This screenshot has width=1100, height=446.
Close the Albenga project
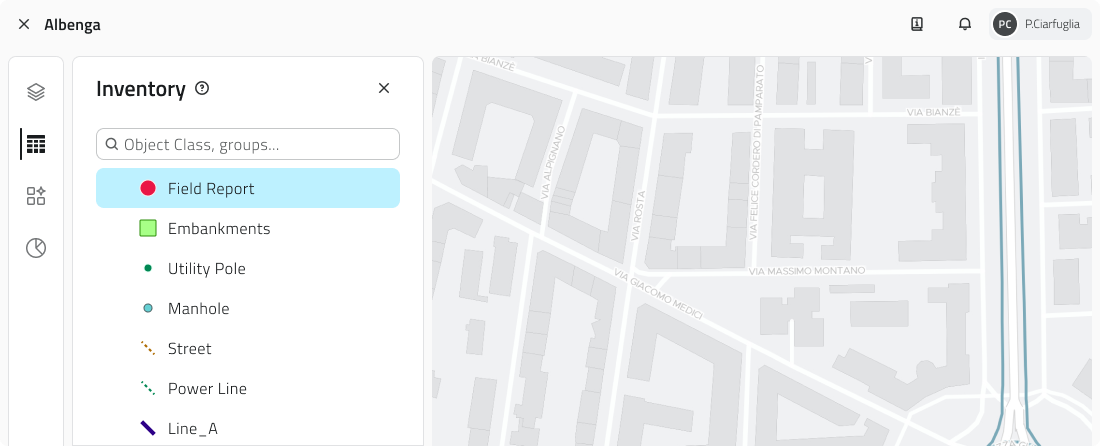(x=24, y=24)
